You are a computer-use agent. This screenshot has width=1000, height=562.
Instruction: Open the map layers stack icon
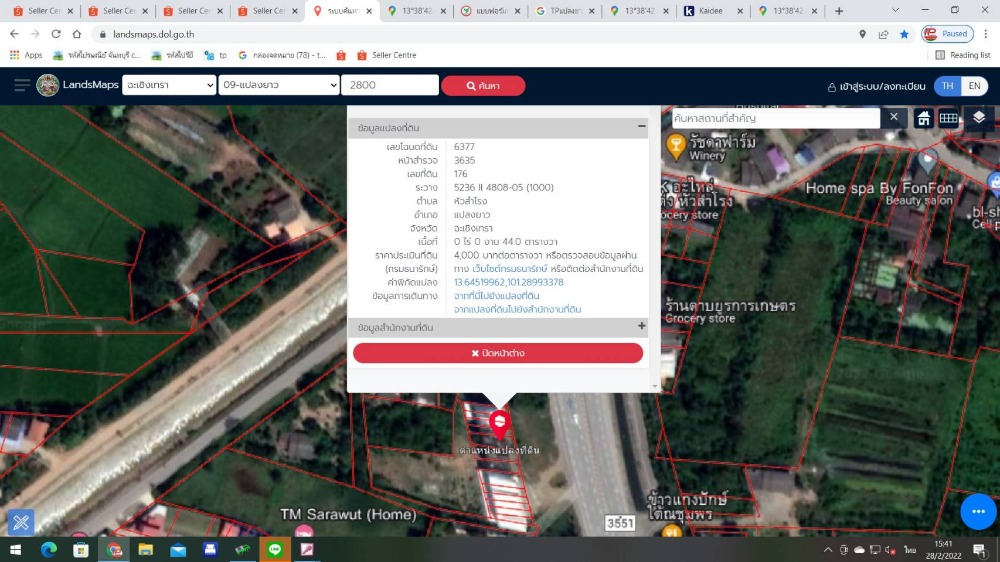point(979,117)
